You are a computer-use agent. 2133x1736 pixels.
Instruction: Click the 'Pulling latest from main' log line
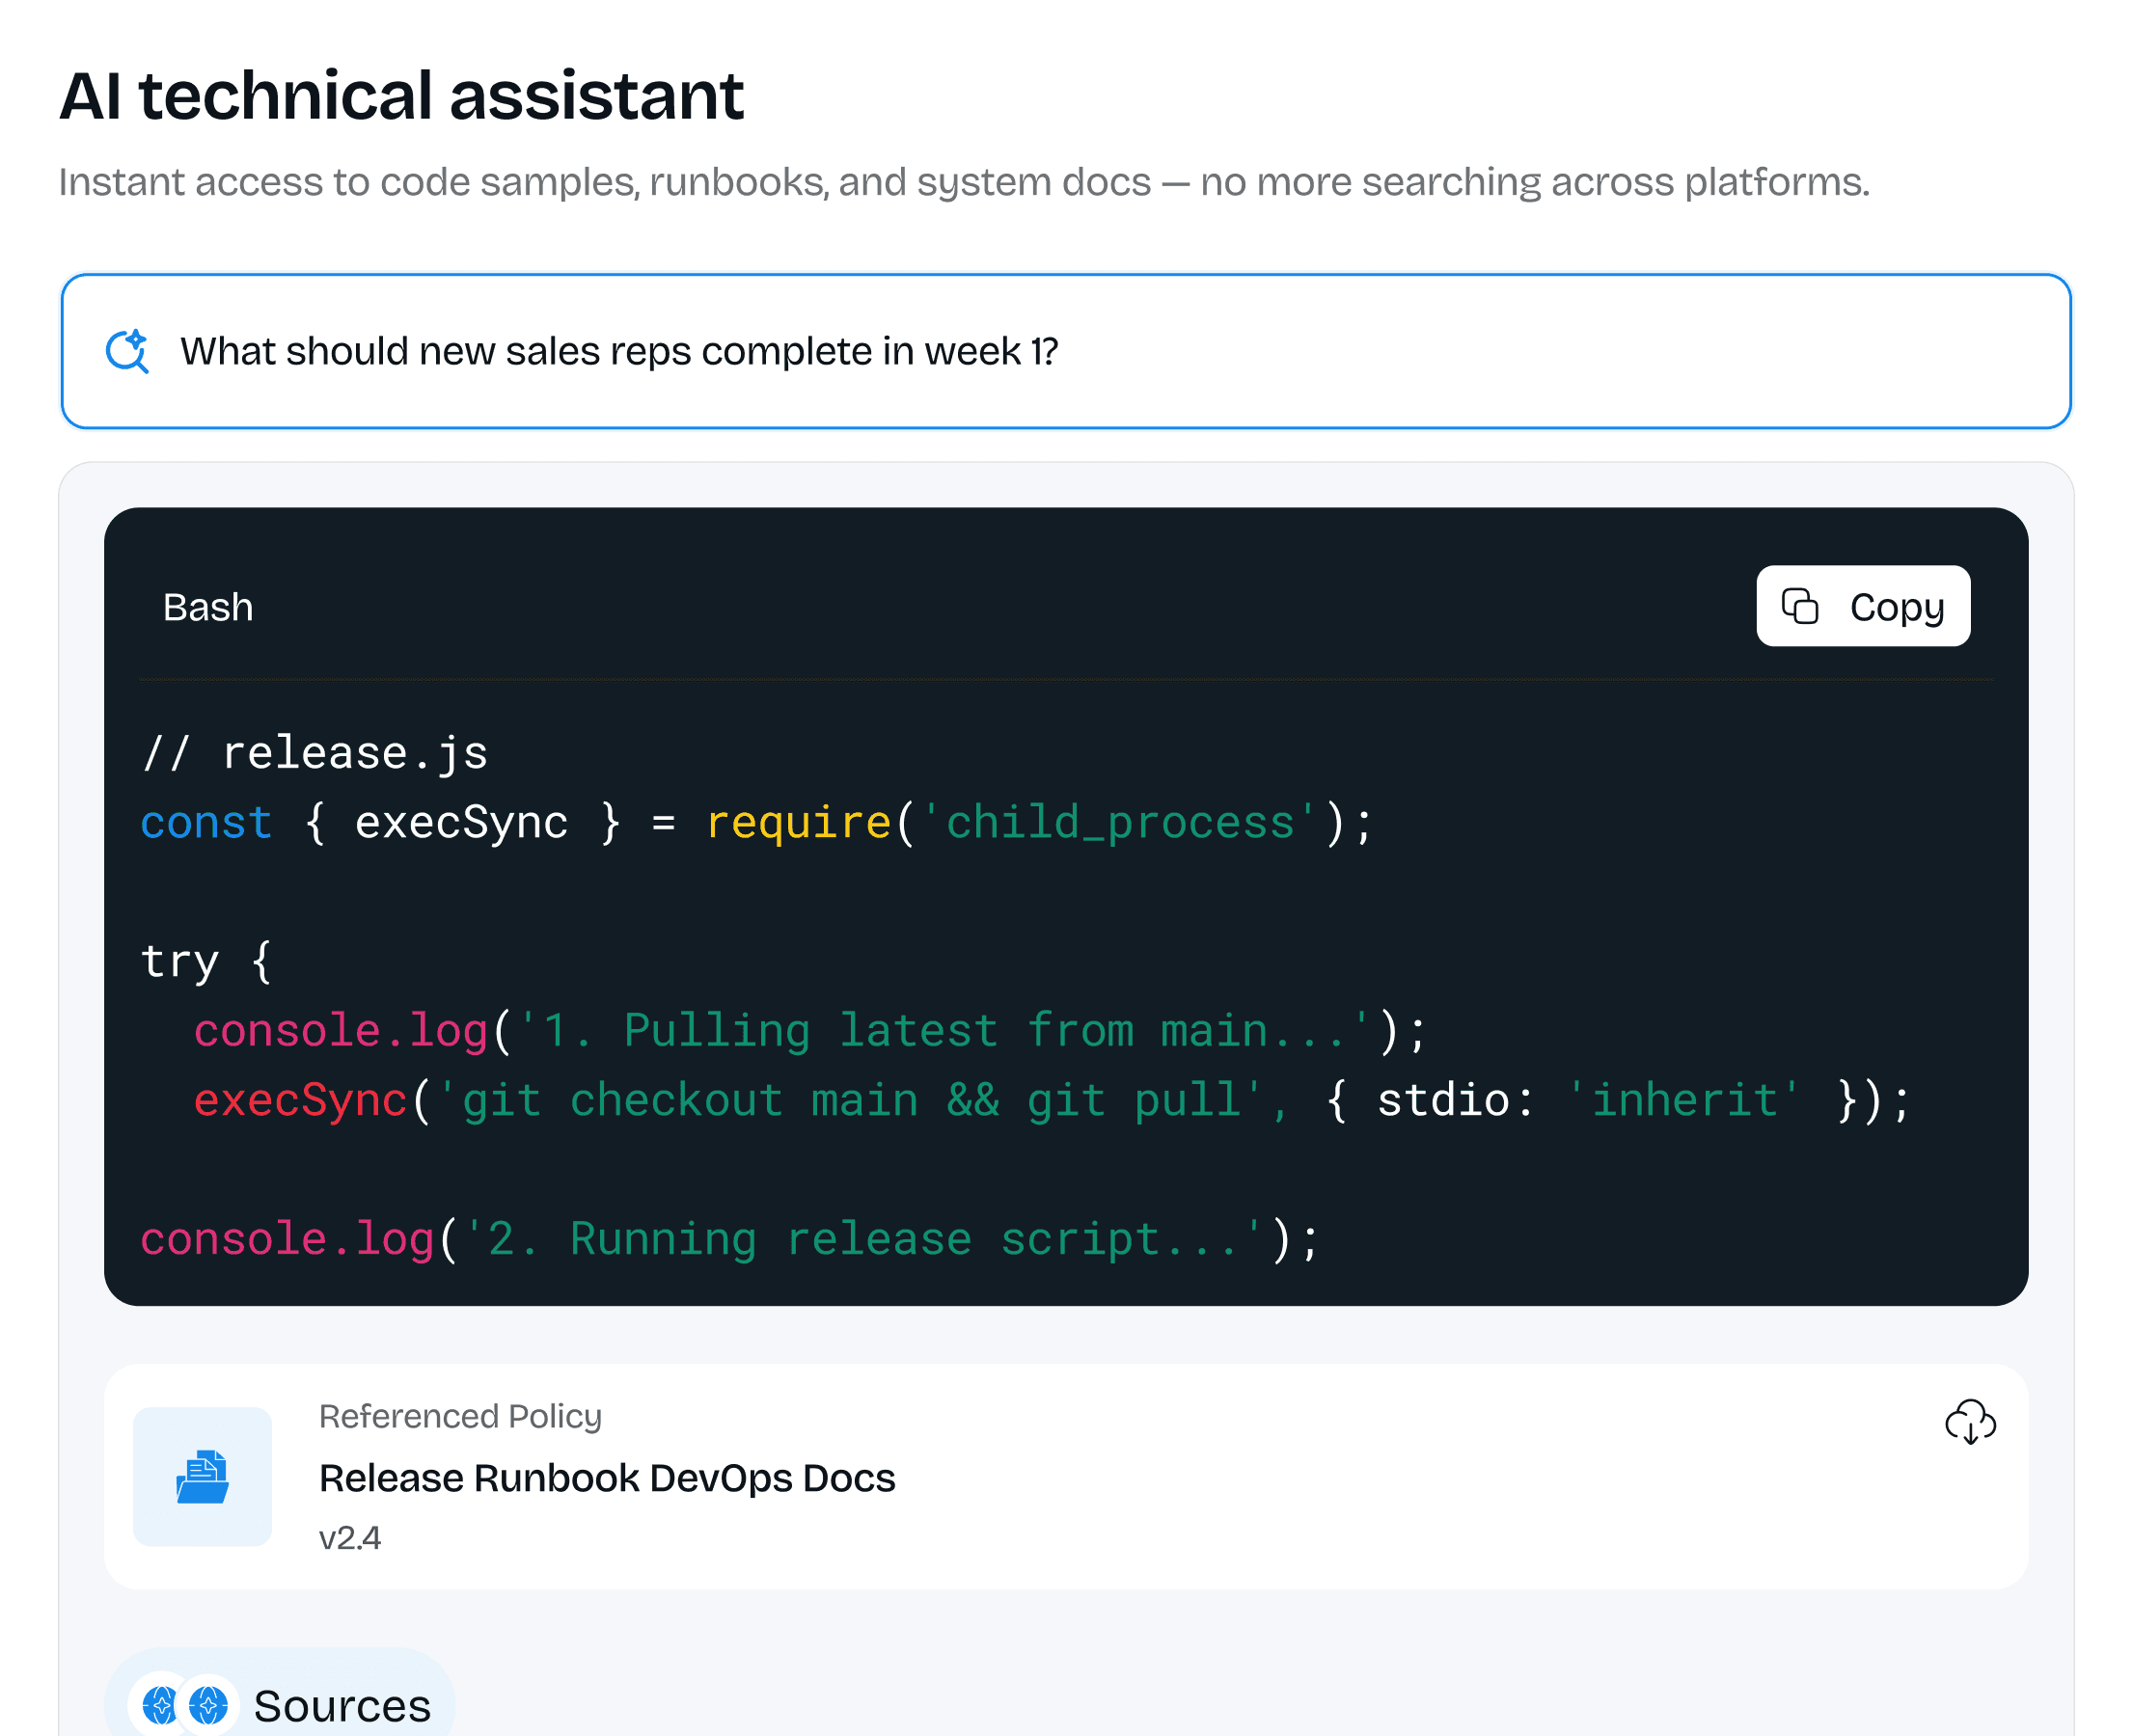[x=809, y=1031]
